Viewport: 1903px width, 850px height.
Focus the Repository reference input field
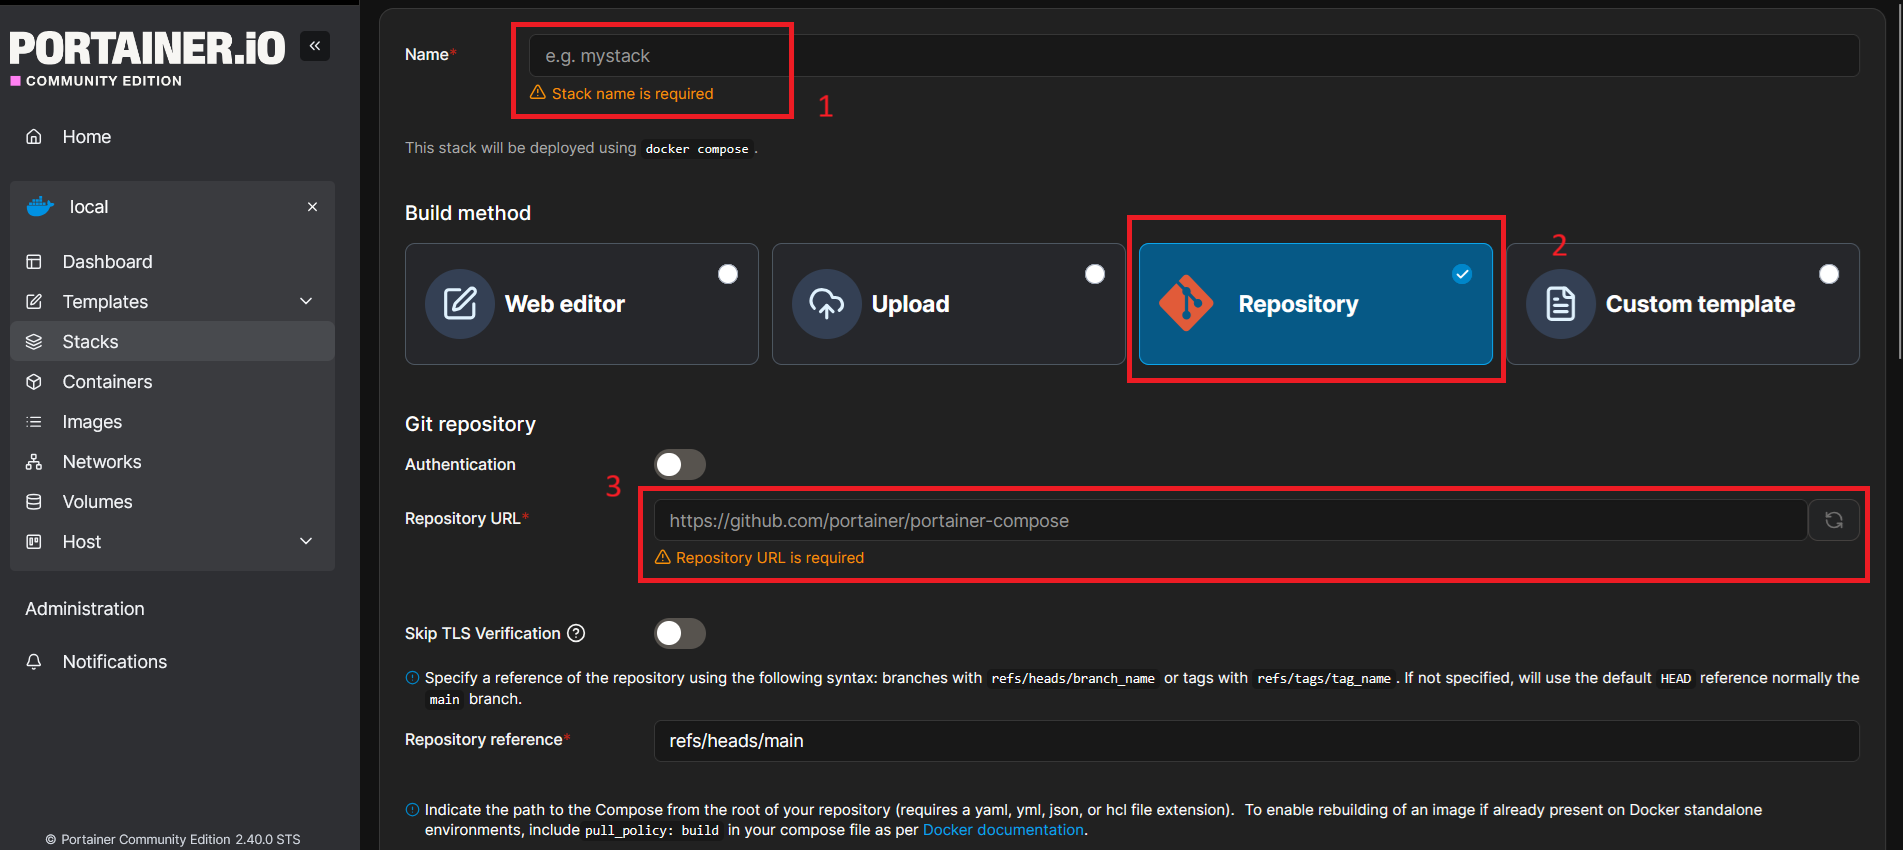click(x=1257, y=741)
